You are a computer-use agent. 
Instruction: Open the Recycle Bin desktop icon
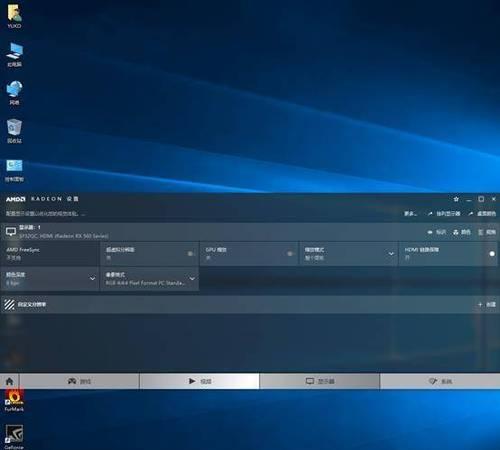point(14,131)
